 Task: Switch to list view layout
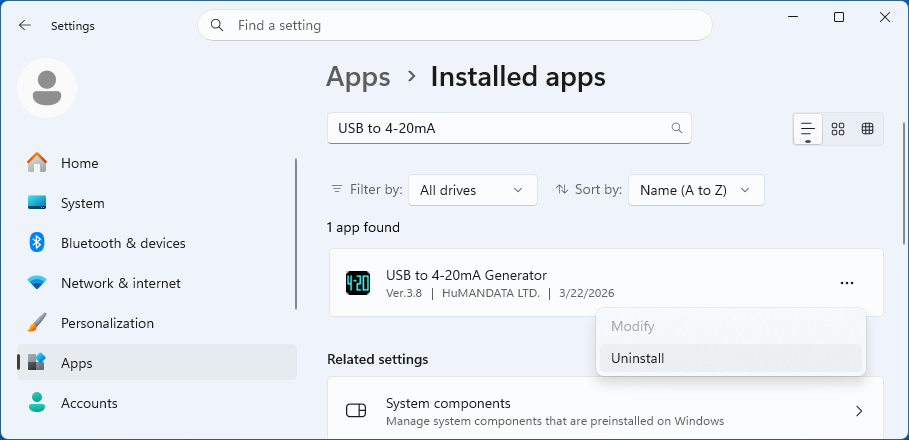pos(808,129)
